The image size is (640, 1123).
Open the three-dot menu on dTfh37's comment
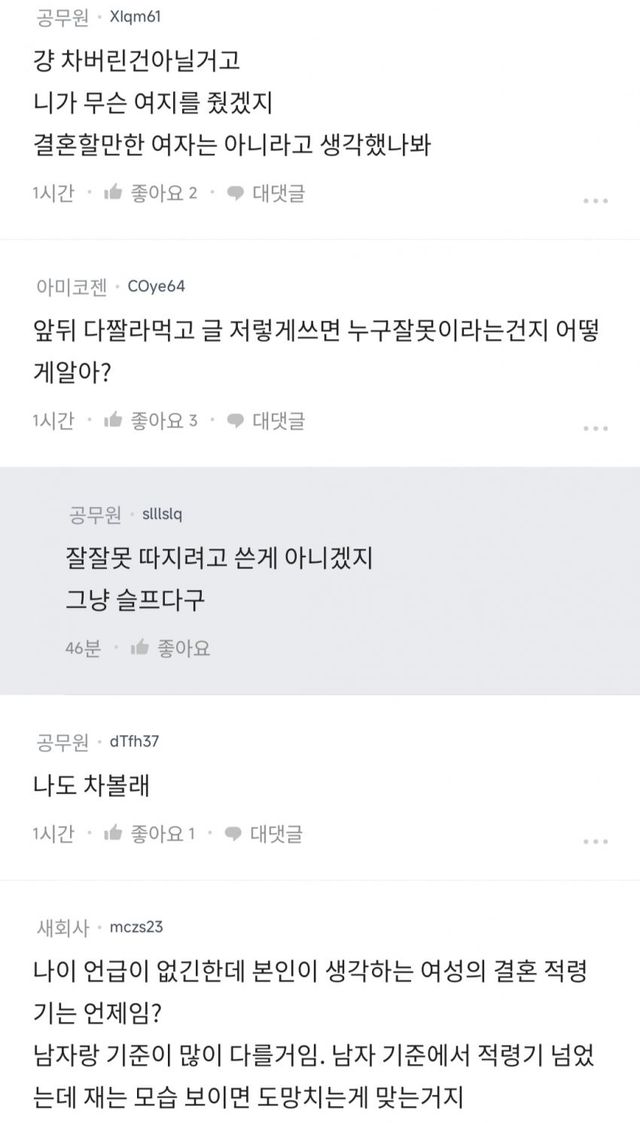coord(595,841)
